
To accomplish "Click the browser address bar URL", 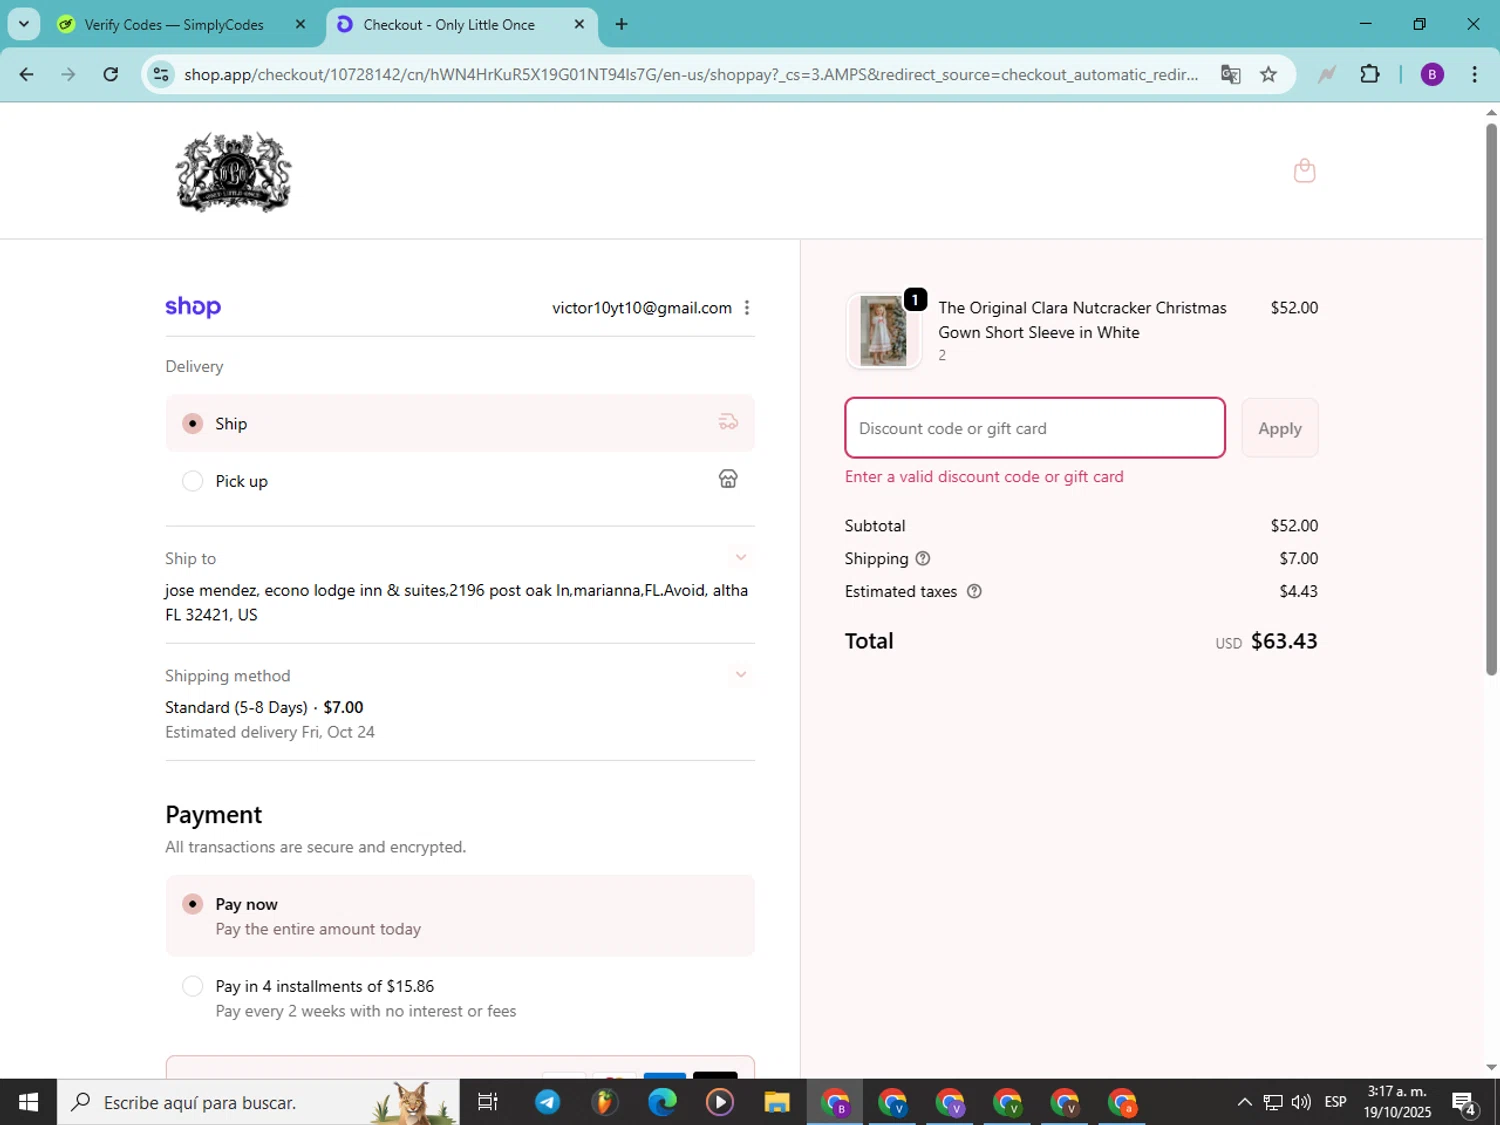I will (690, 74).
